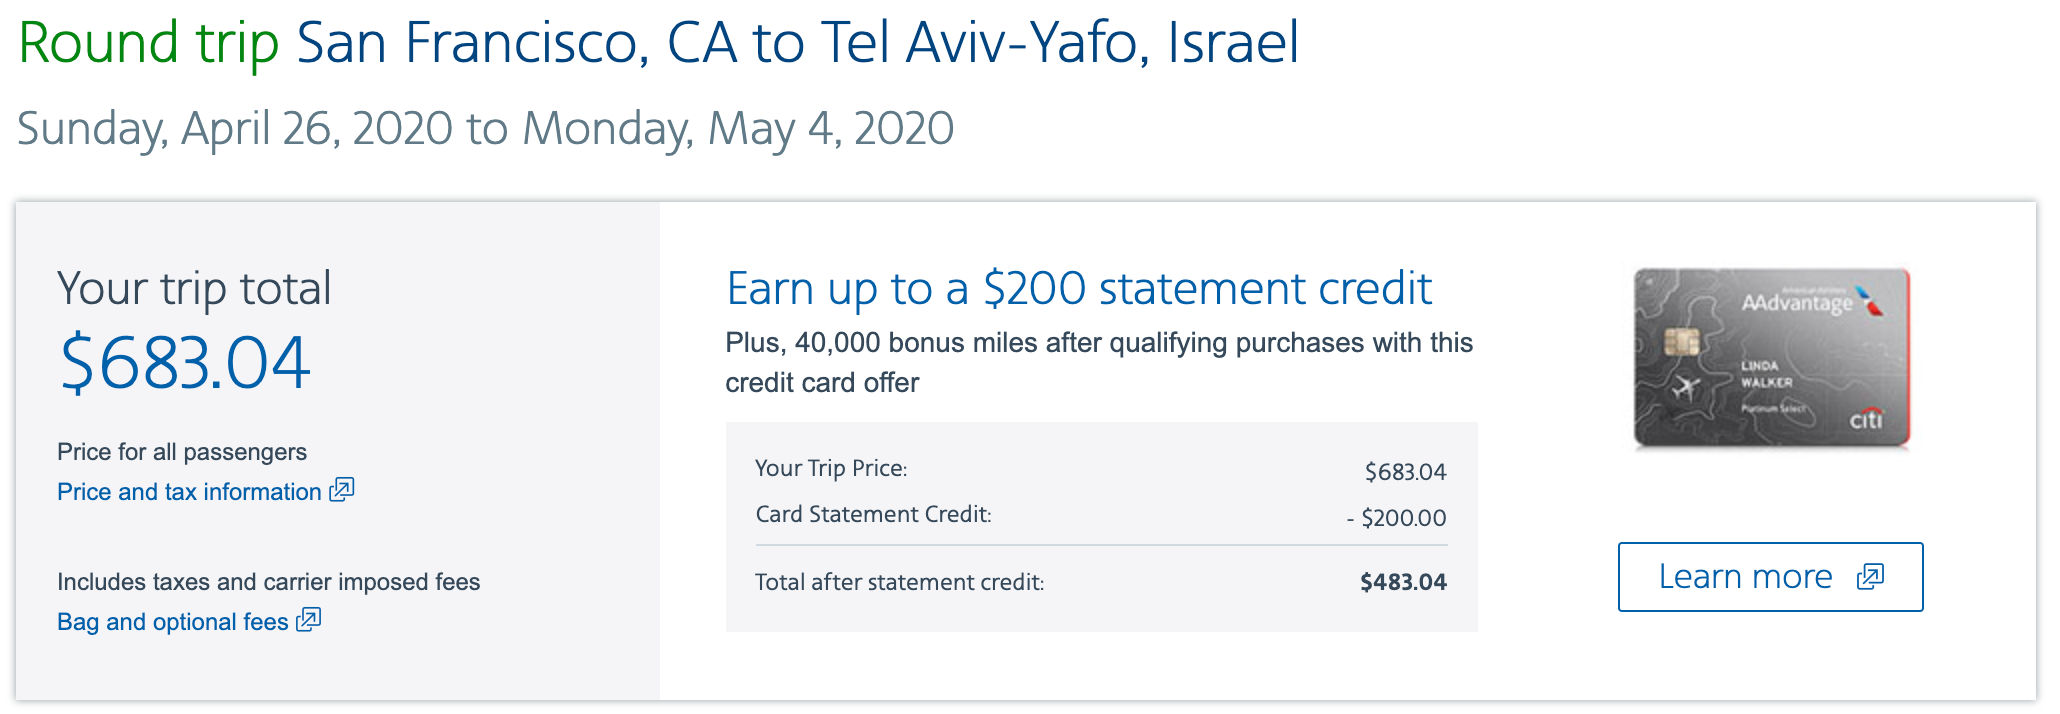Viewport: 2060px width, 714px height.
Task: Click the Citi logo on the card
Action: tap(1866, 419)
